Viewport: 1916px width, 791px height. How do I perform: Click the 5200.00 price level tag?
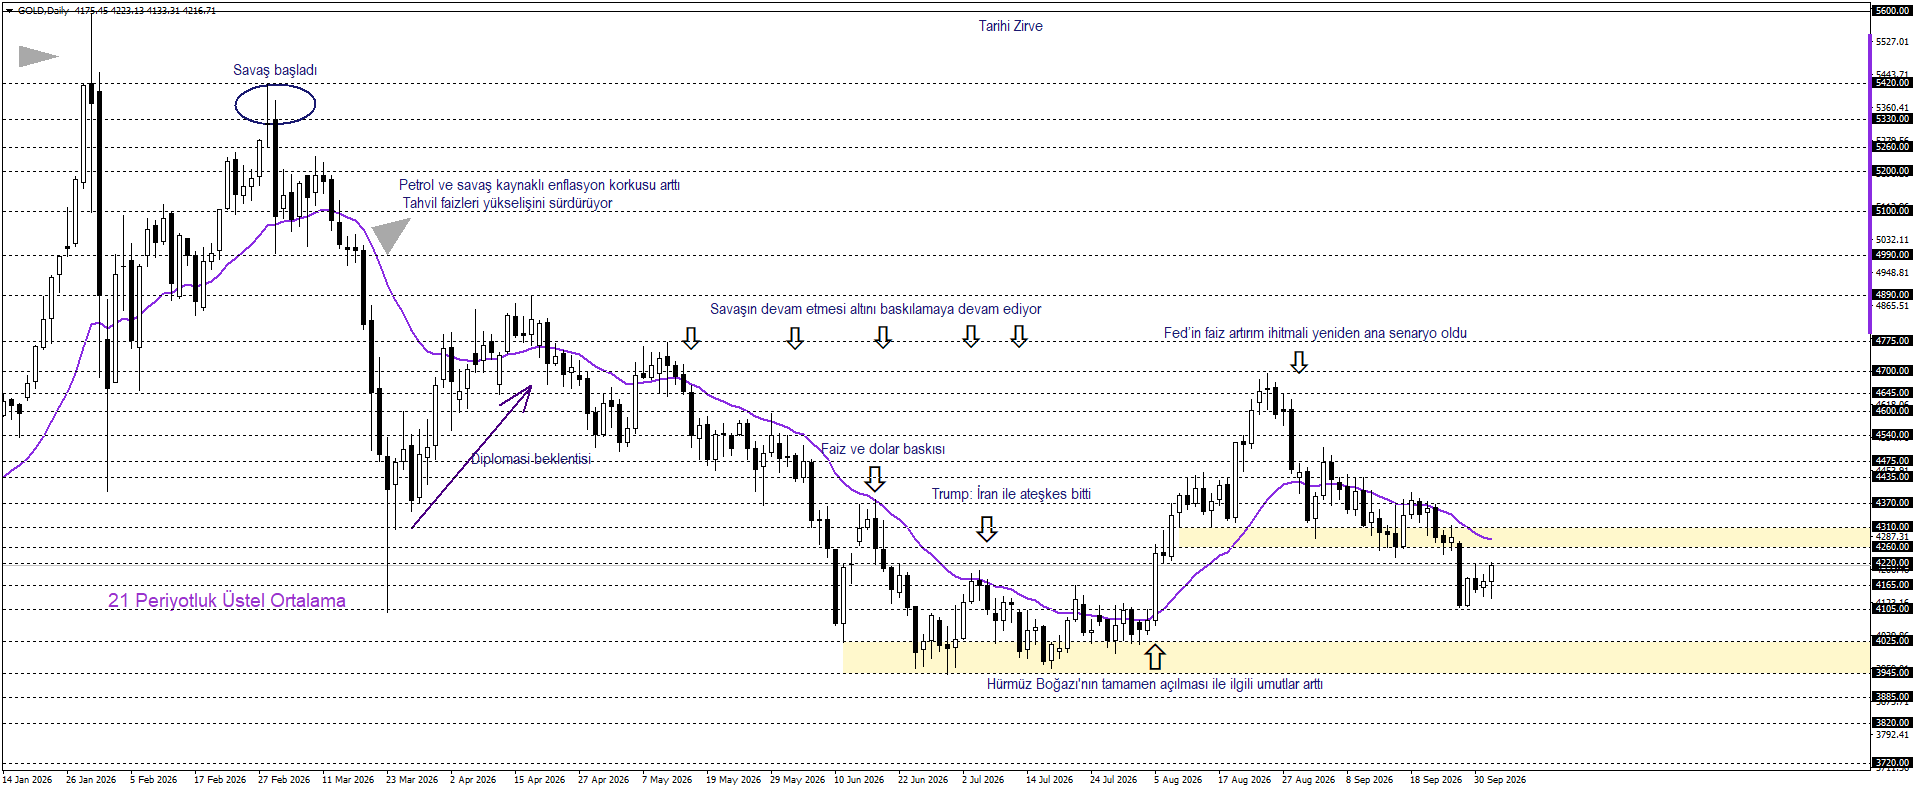[x=1892, y=171]
